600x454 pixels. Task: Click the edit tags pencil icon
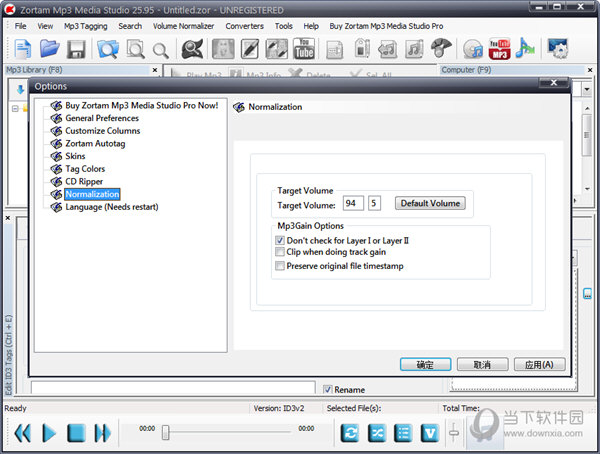tap(250, 49)
